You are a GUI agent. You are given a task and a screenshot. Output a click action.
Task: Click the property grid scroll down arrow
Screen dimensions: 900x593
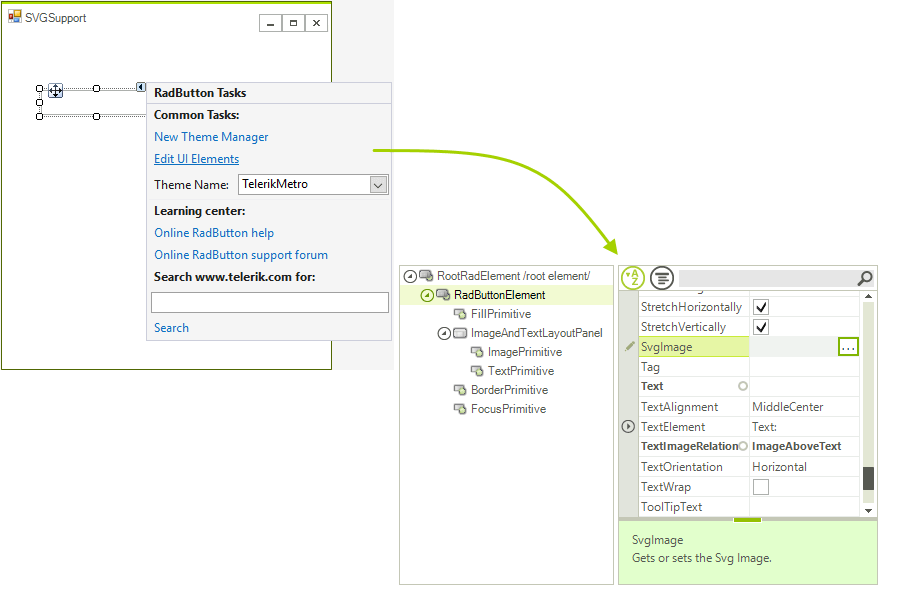coord(868,510)
